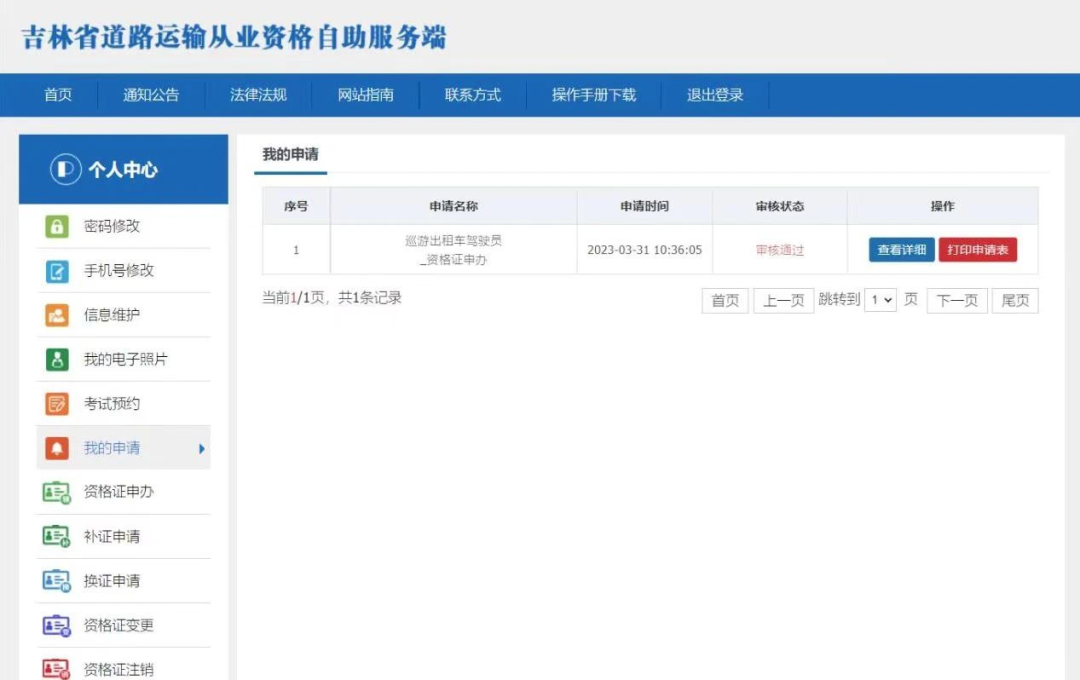
Task: Click the lock icon for 密码修改
Action: (57, 226)
